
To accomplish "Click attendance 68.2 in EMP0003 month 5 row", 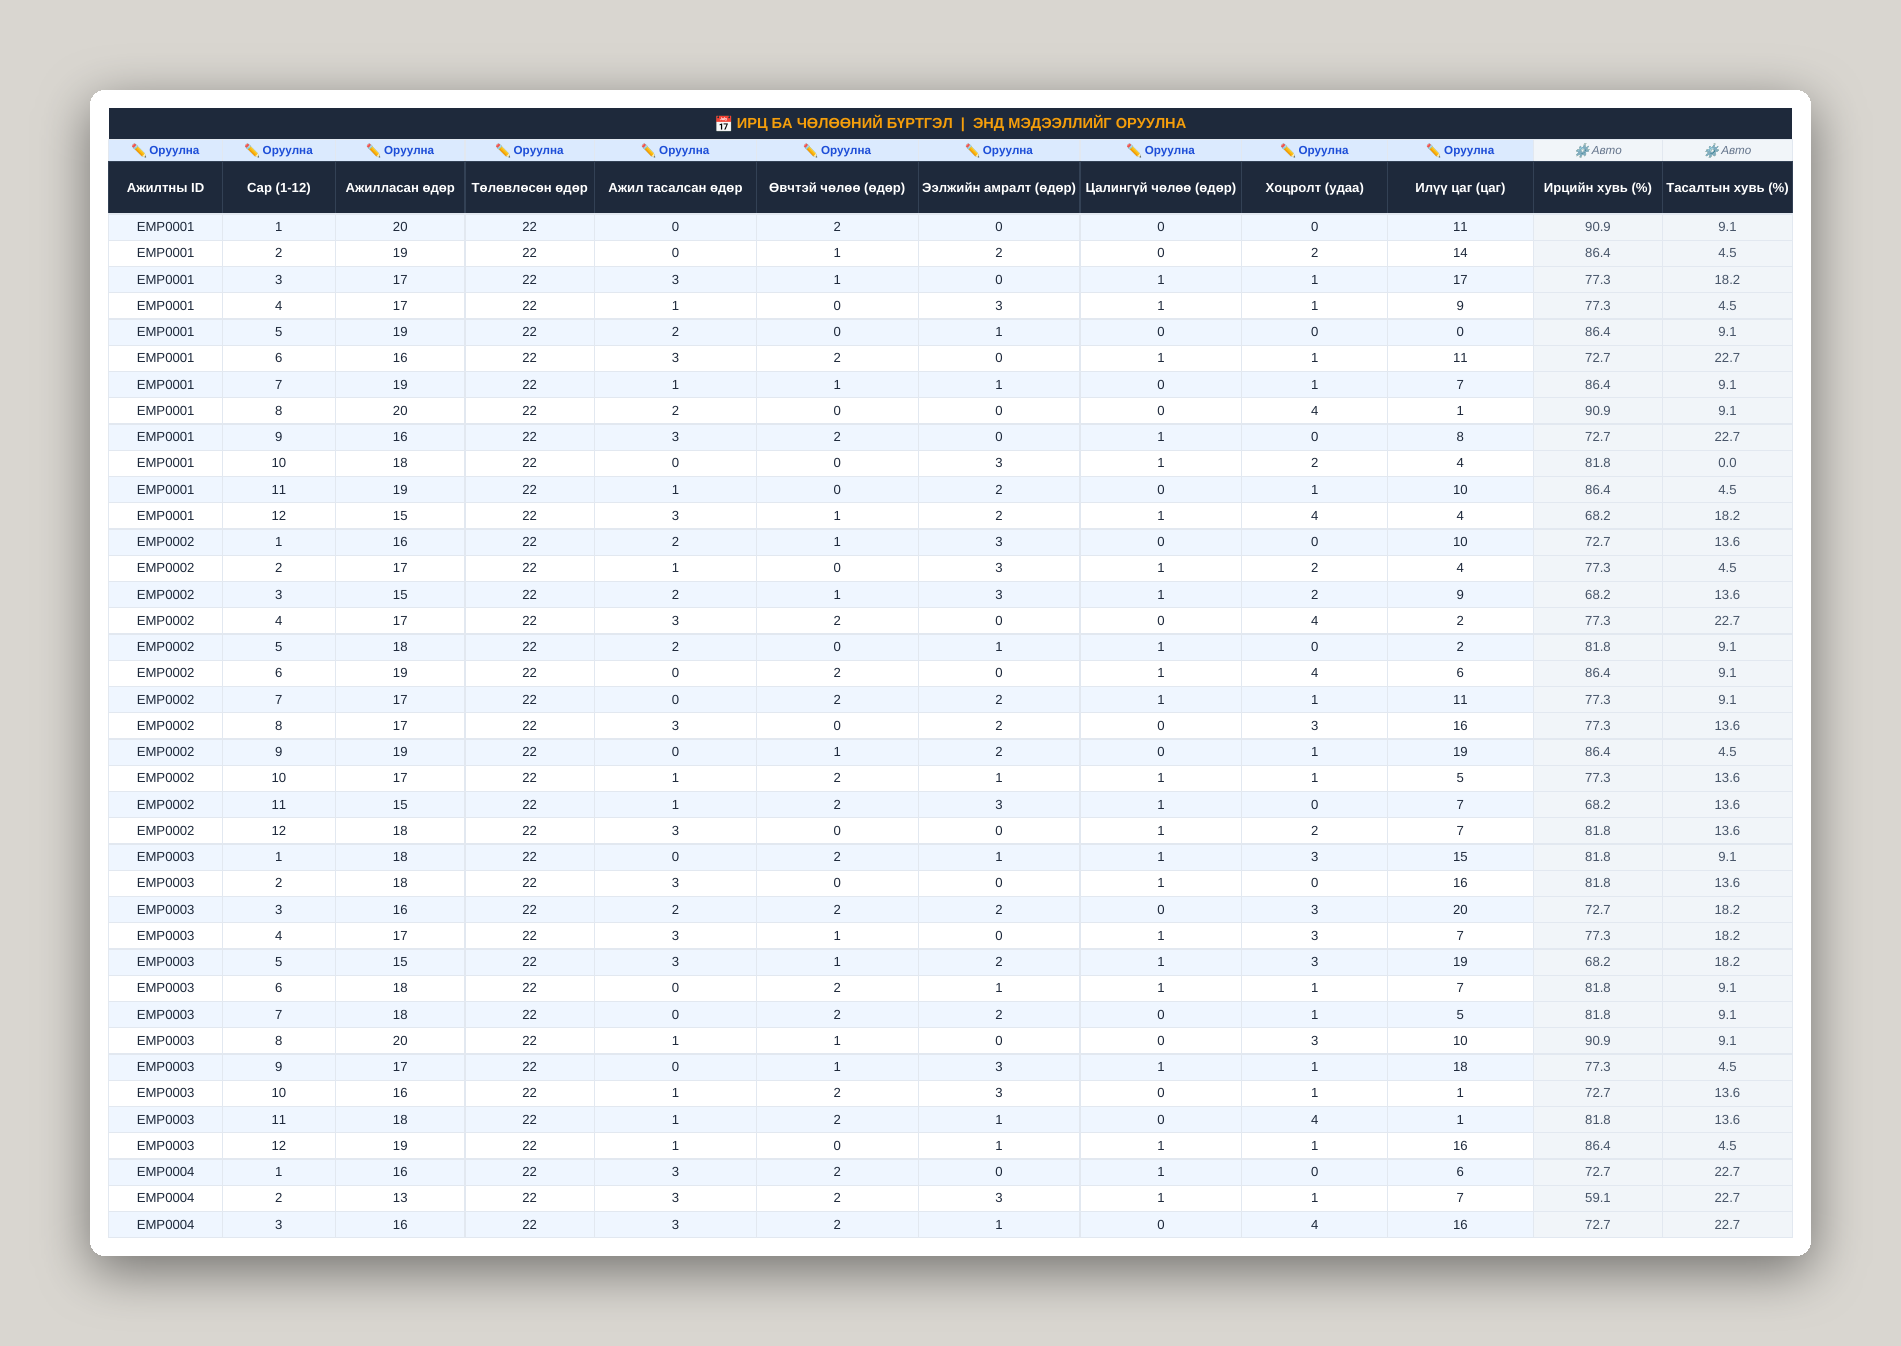I will pyautogui.click(x=1597, y=961).
